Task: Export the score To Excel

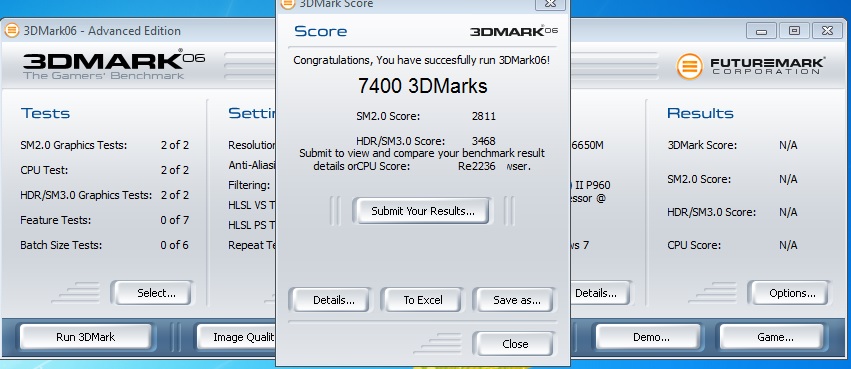Action: (423, 300)
